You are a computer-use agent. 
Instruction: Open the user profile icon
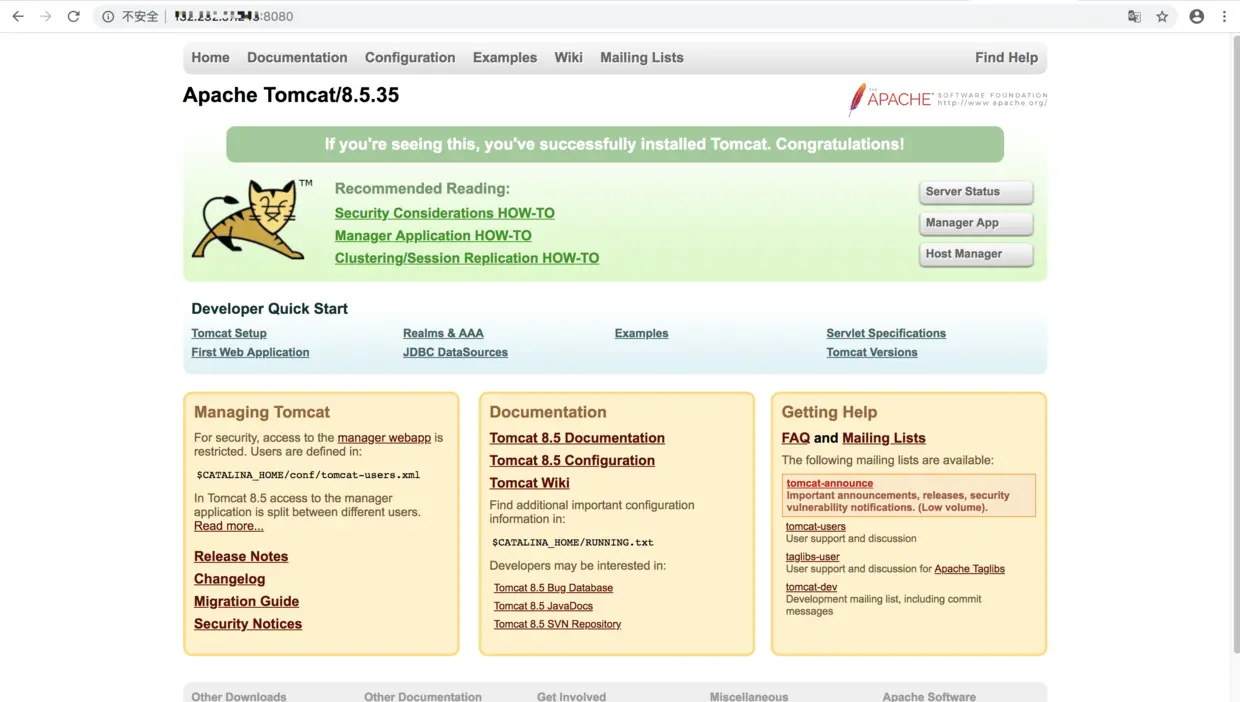coord(1196,16)
